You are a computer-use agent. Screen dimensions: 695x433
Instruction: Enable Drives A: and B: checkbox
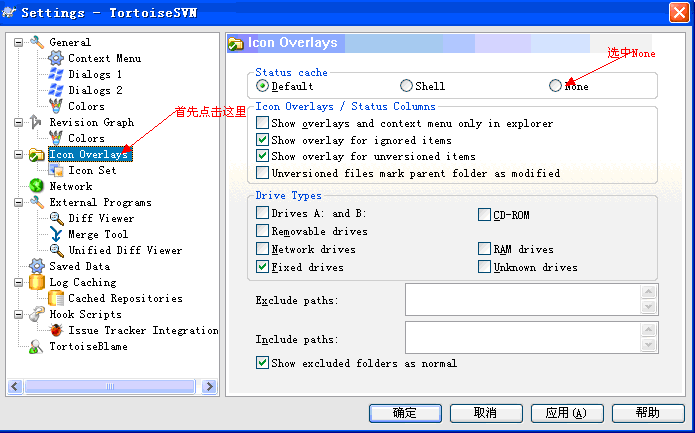click(x=262, y=213)
